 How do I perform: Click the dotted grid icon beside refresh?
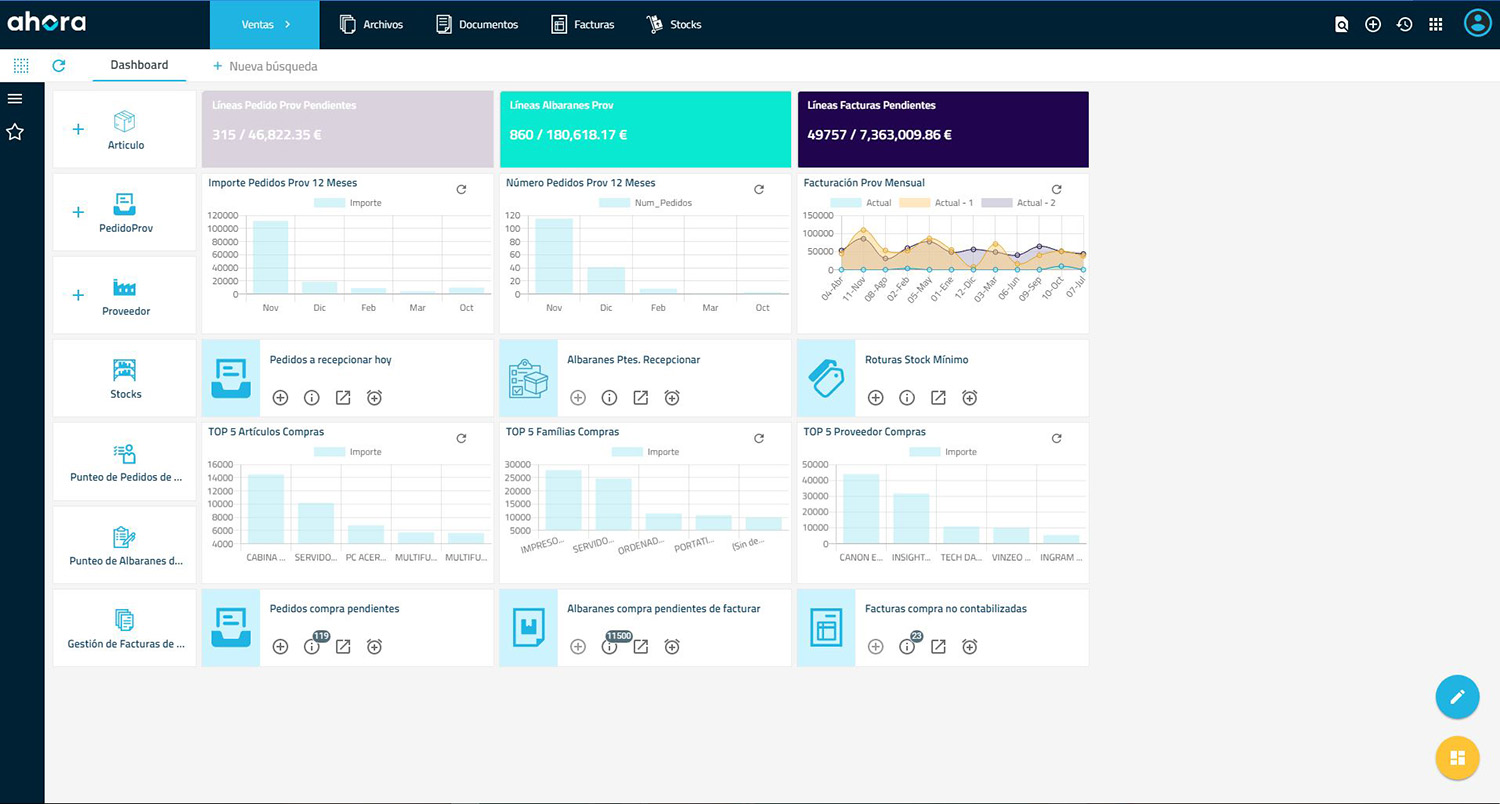pos(21,65)
